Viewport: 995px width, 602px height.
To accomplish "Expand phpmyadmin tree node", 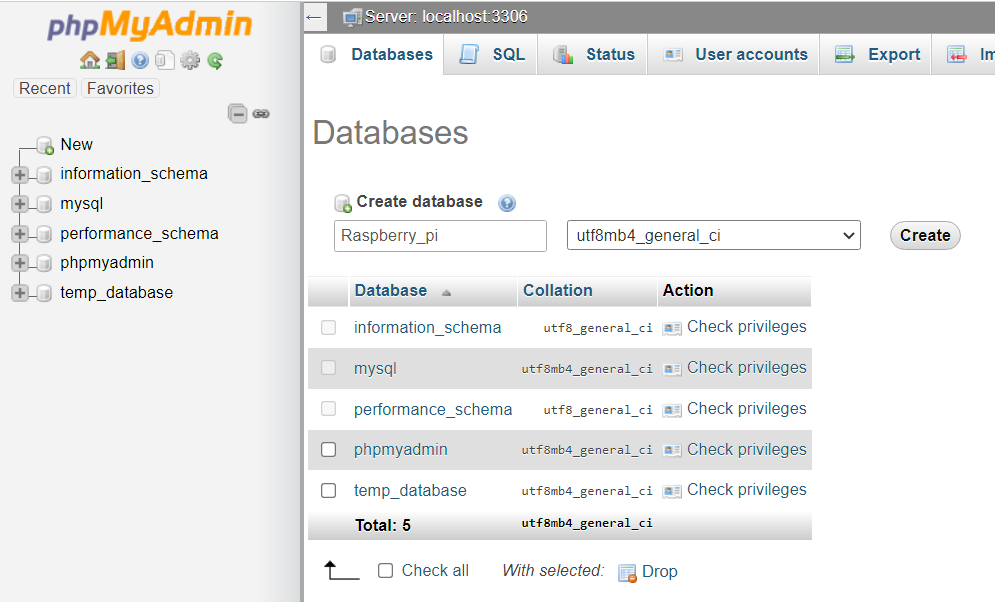I will (20, 263).
